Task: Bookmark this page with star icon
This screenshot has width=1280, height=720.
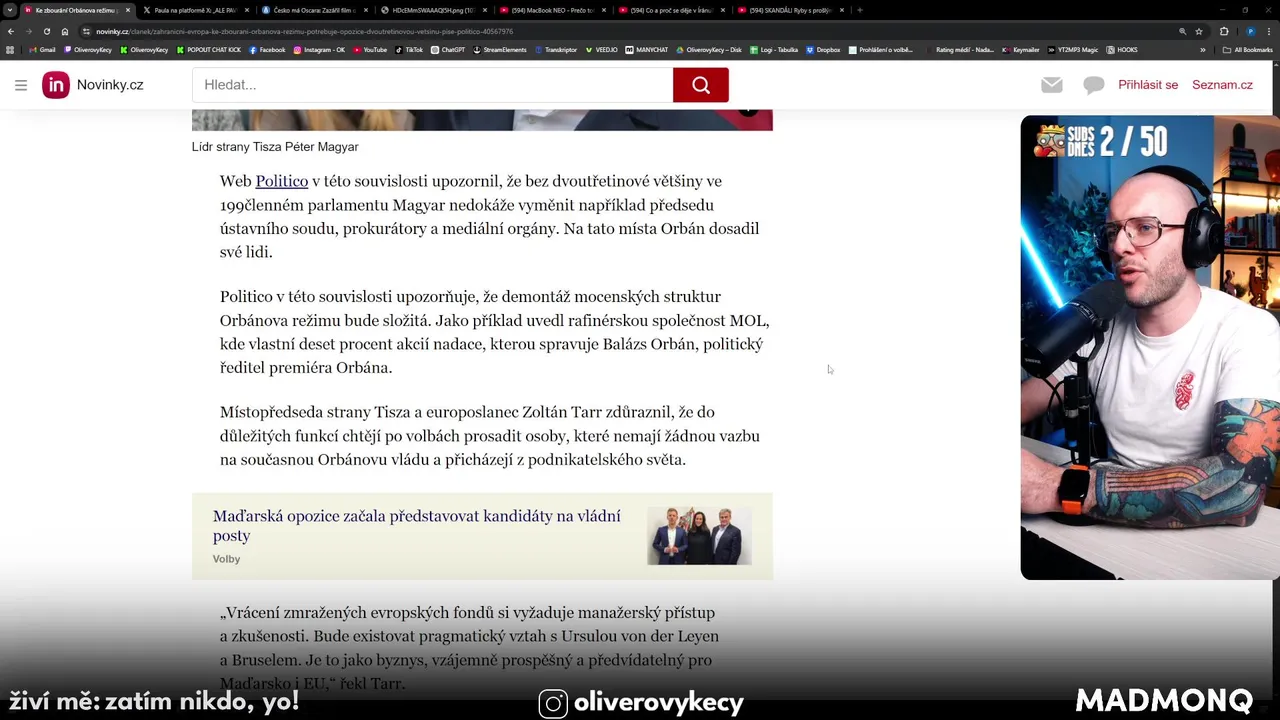Action: tap(1199, 31)
